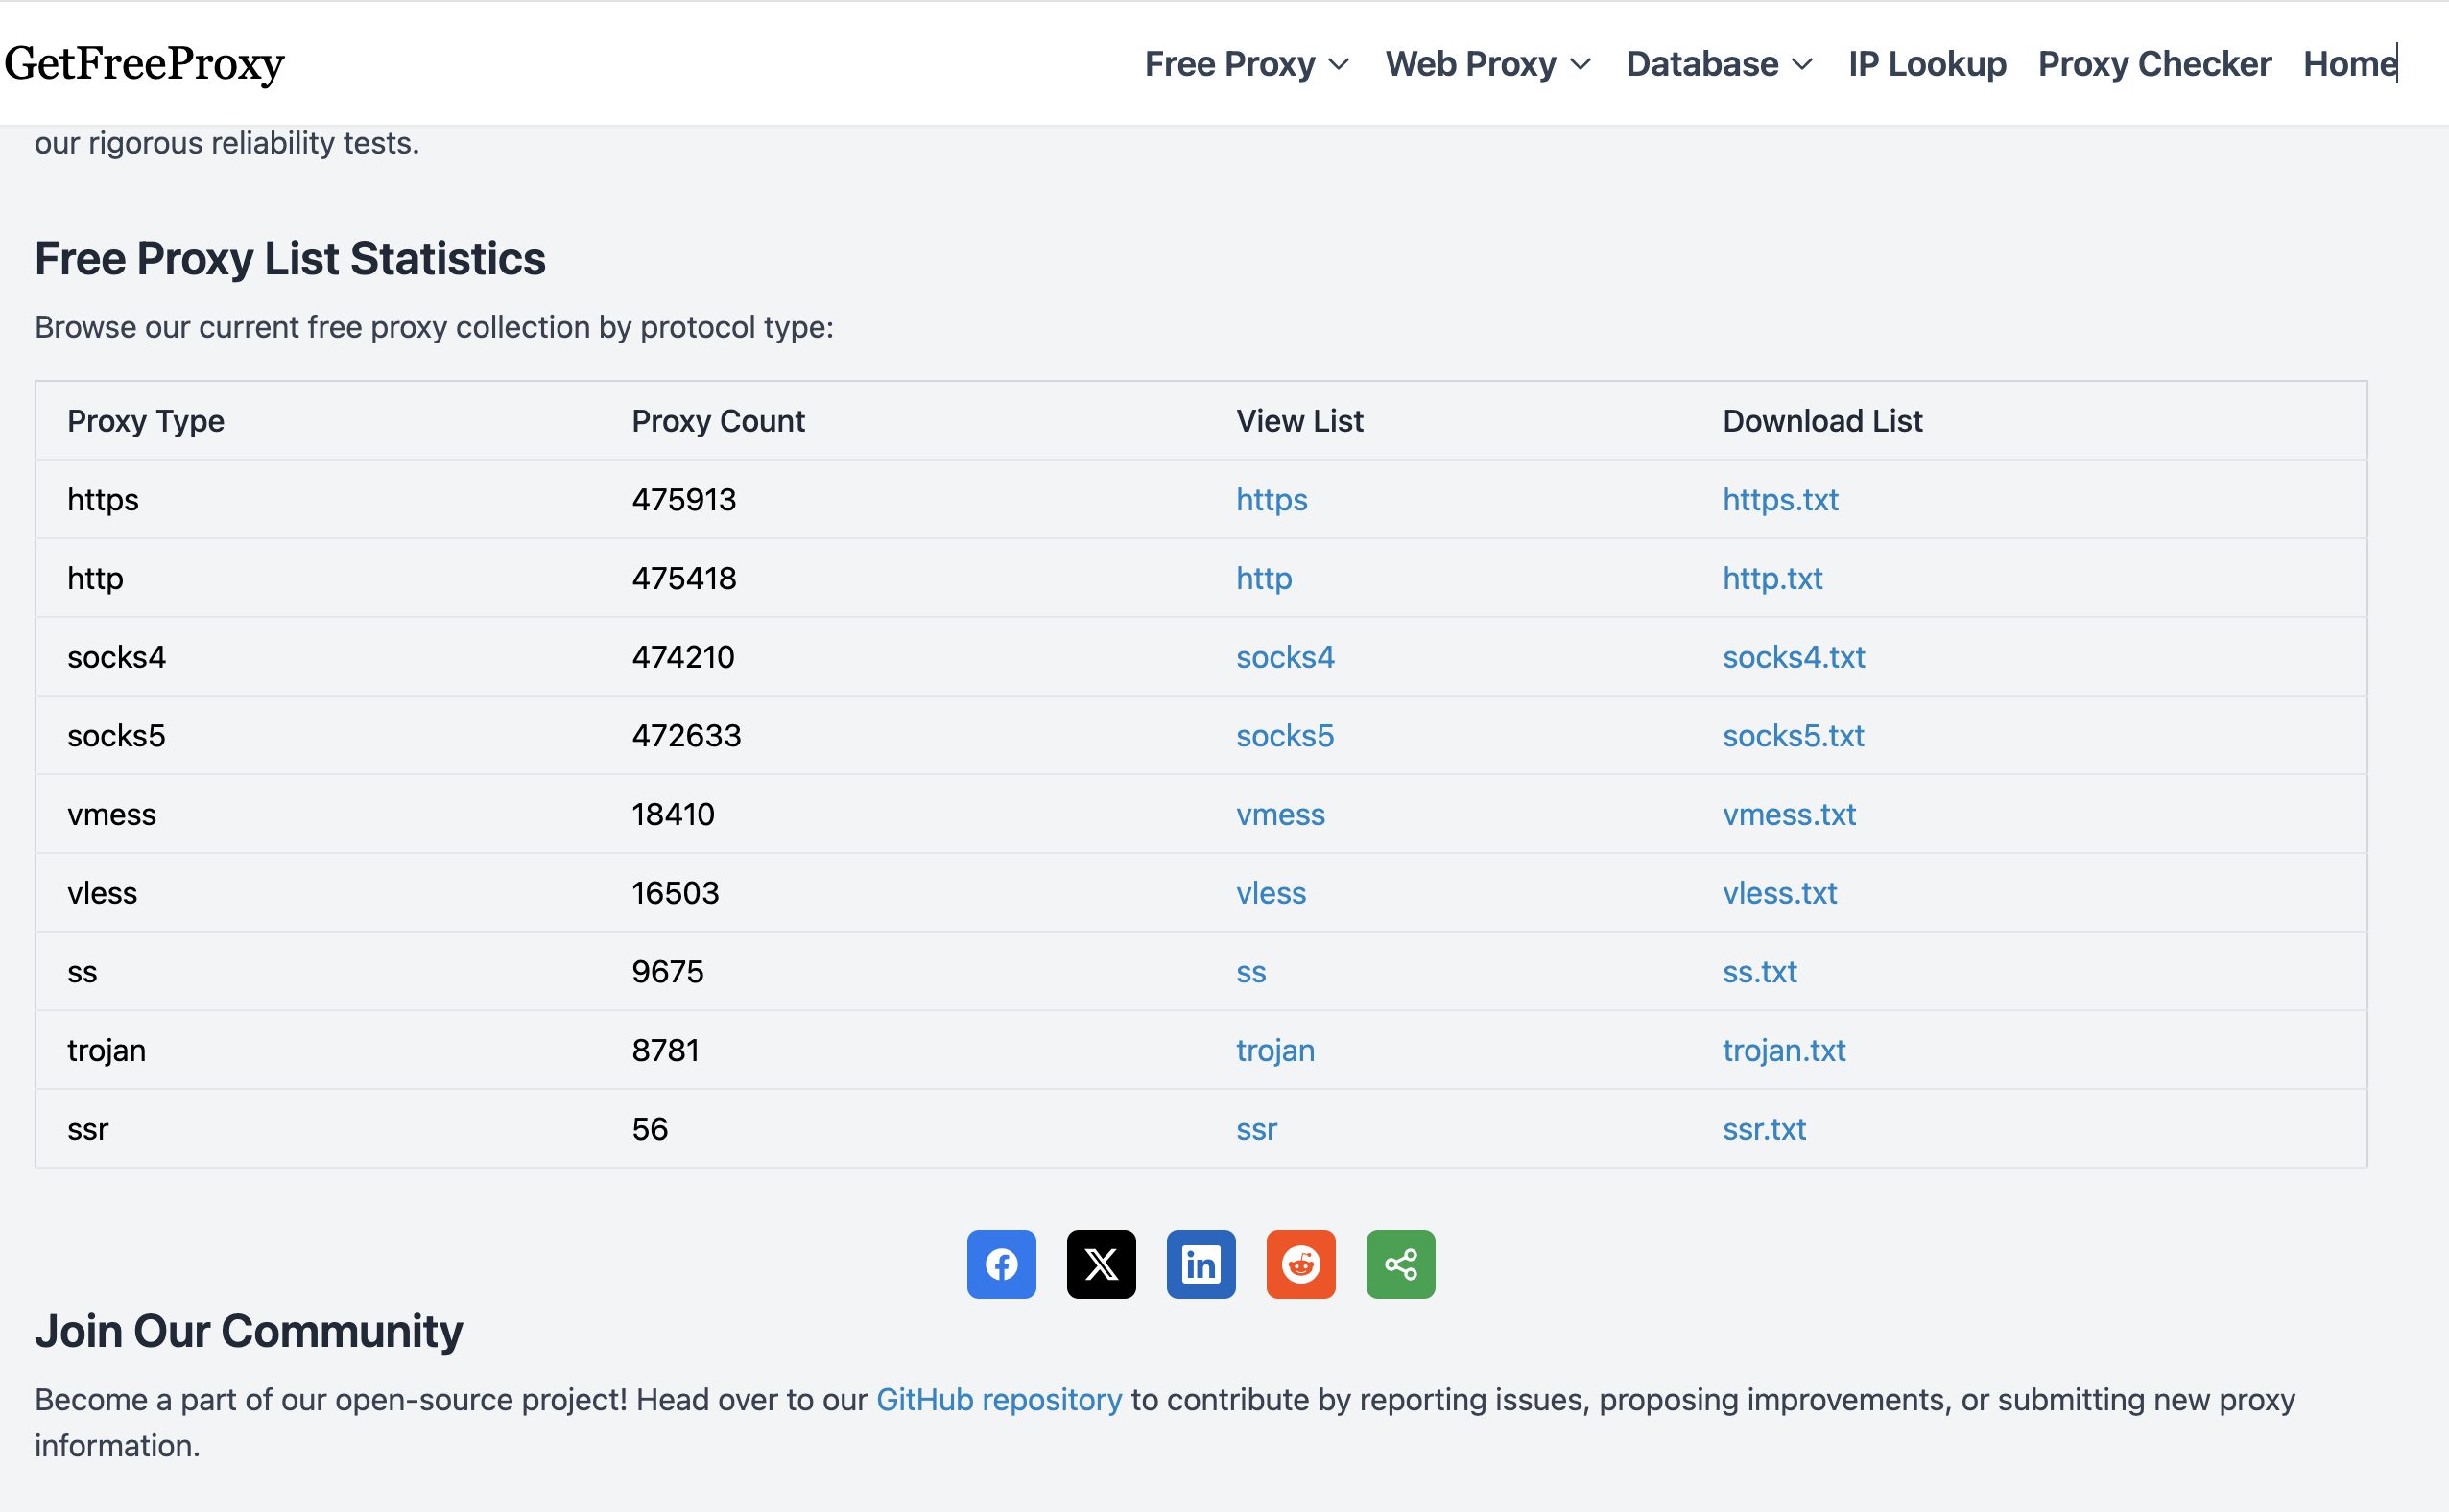Screen dimensions: 2449x1512
Task: Share the page on Facebook
Action: 1001,1264
